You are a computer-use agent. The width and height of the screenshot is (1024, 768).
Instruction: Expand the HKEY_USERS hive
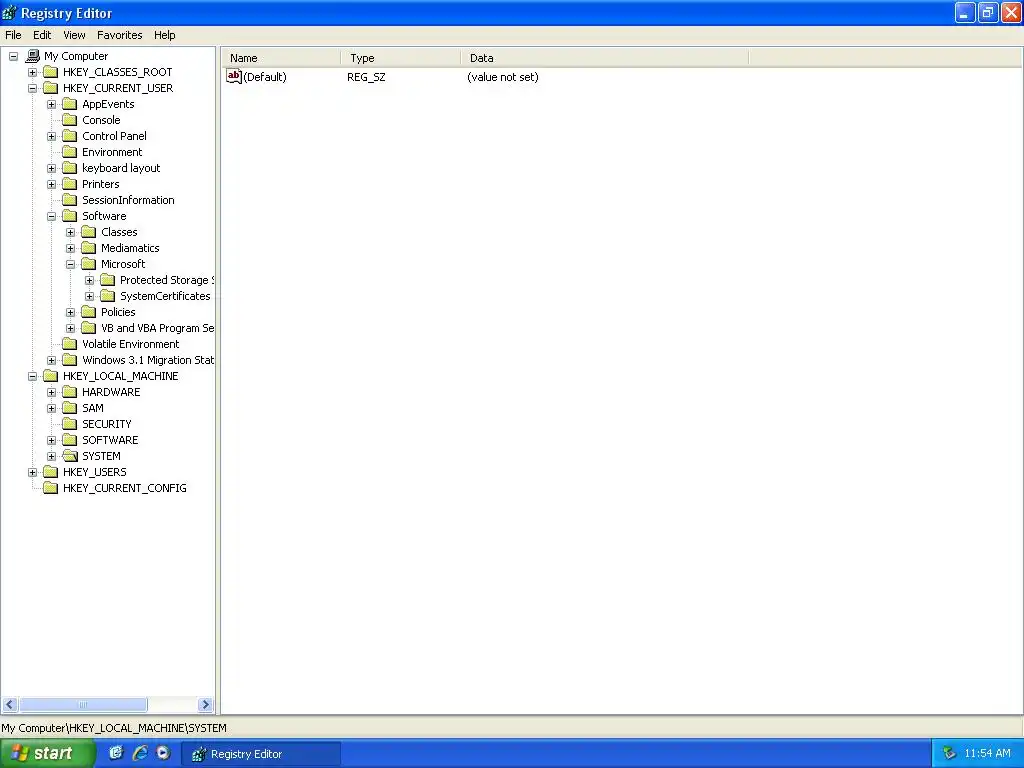(32, 472)
